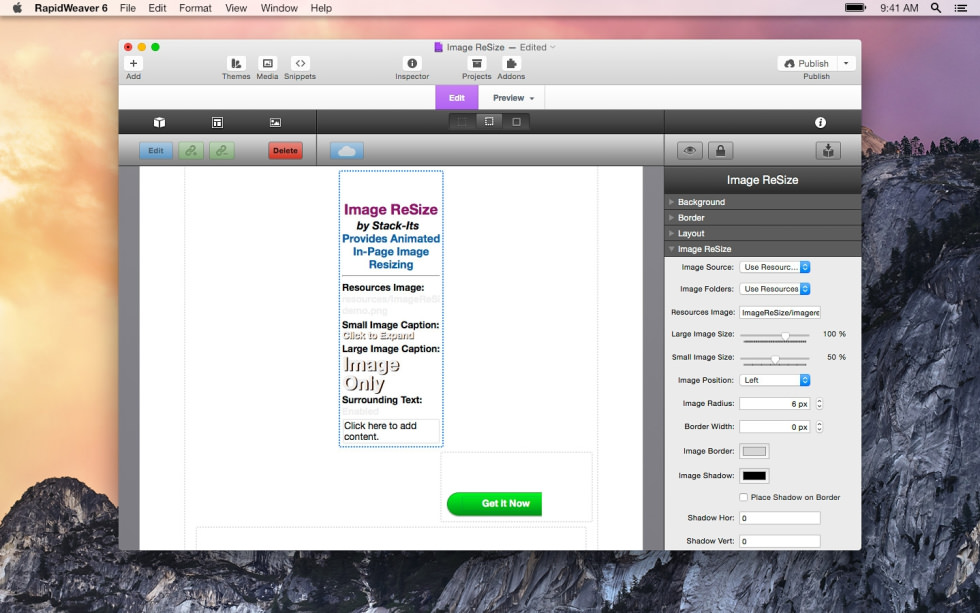Viewport: 980px width, 613px height.
Task: Click the green add link button
Action: click(191, 151)
